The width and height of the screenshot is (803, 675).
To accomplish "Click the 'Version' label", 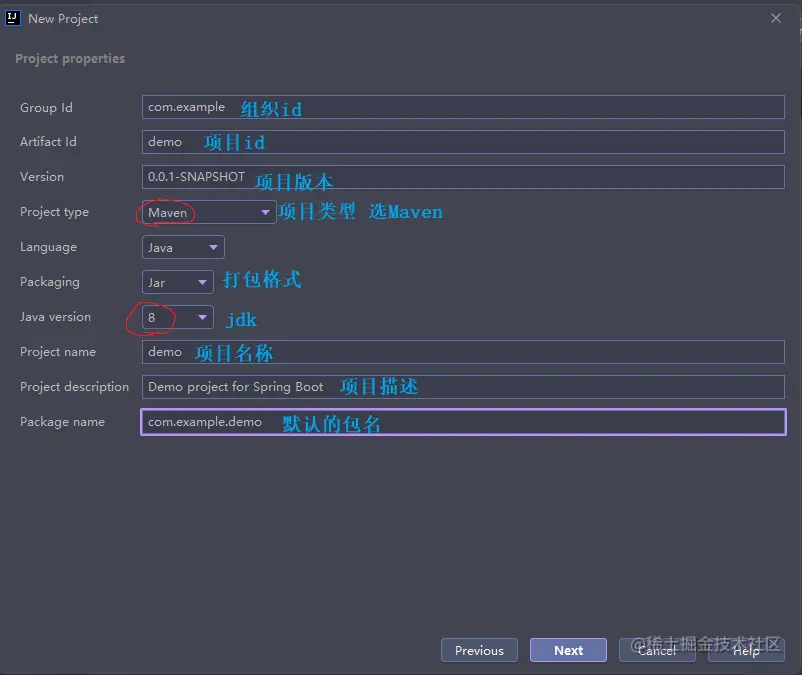I will (42, 177).
